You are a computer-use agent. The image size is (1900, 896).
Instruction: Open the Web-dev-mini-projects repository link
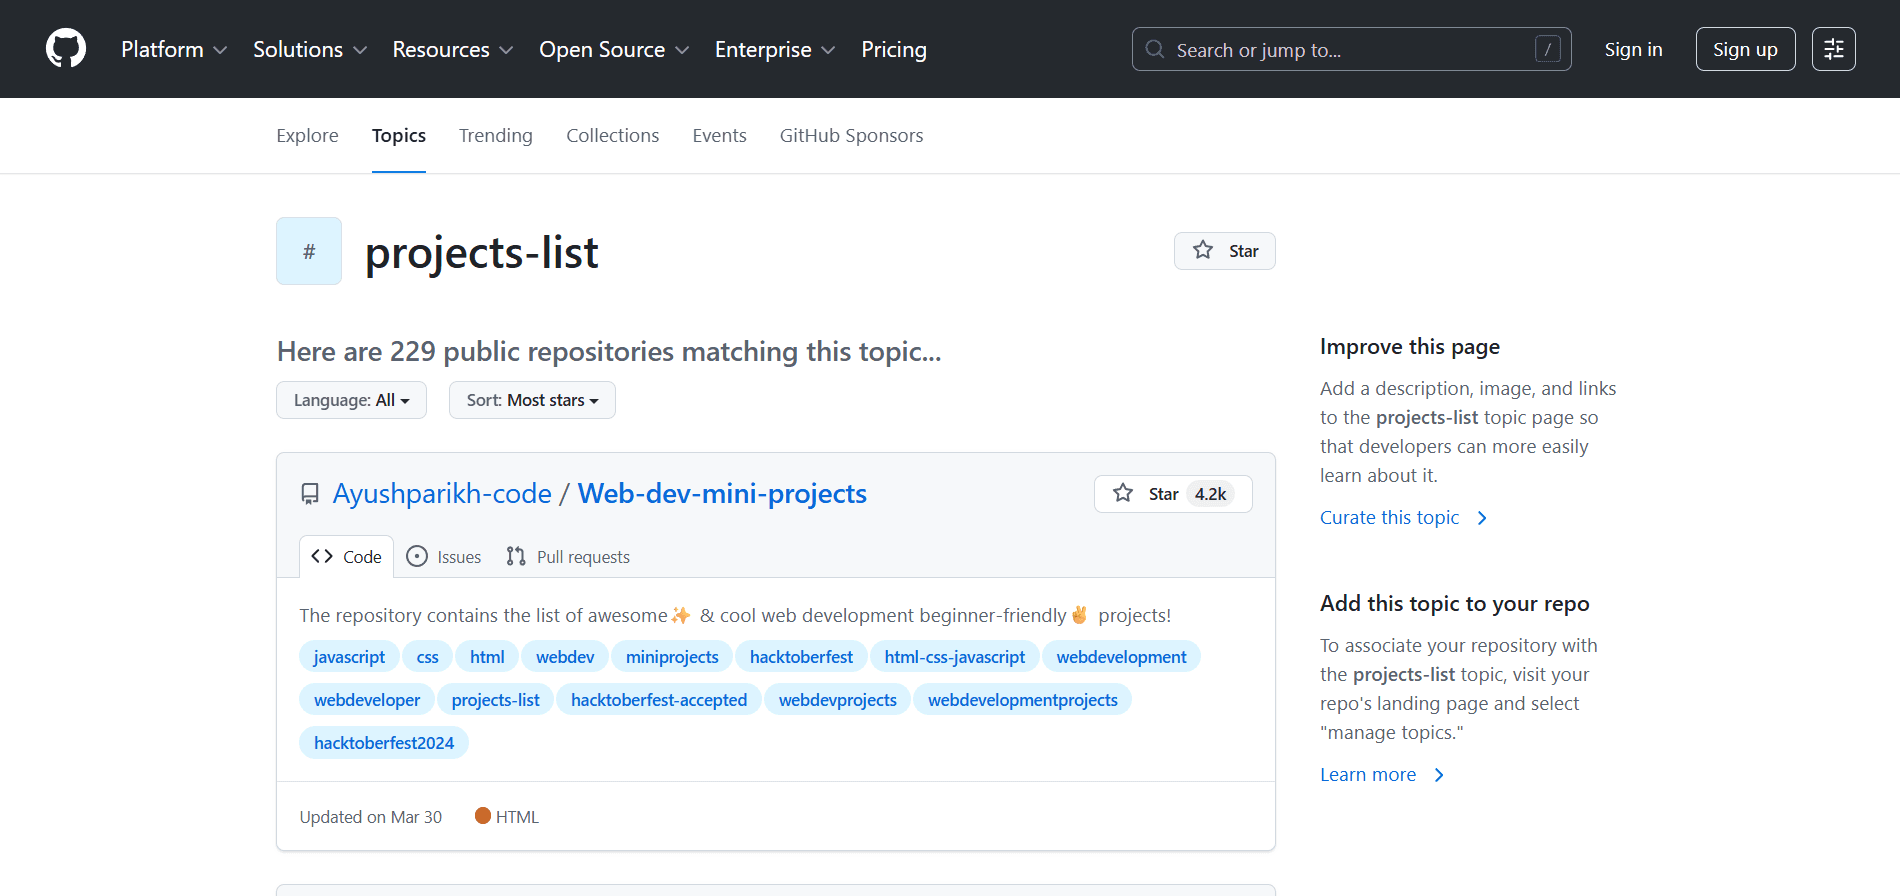click(x=722, y=494)
